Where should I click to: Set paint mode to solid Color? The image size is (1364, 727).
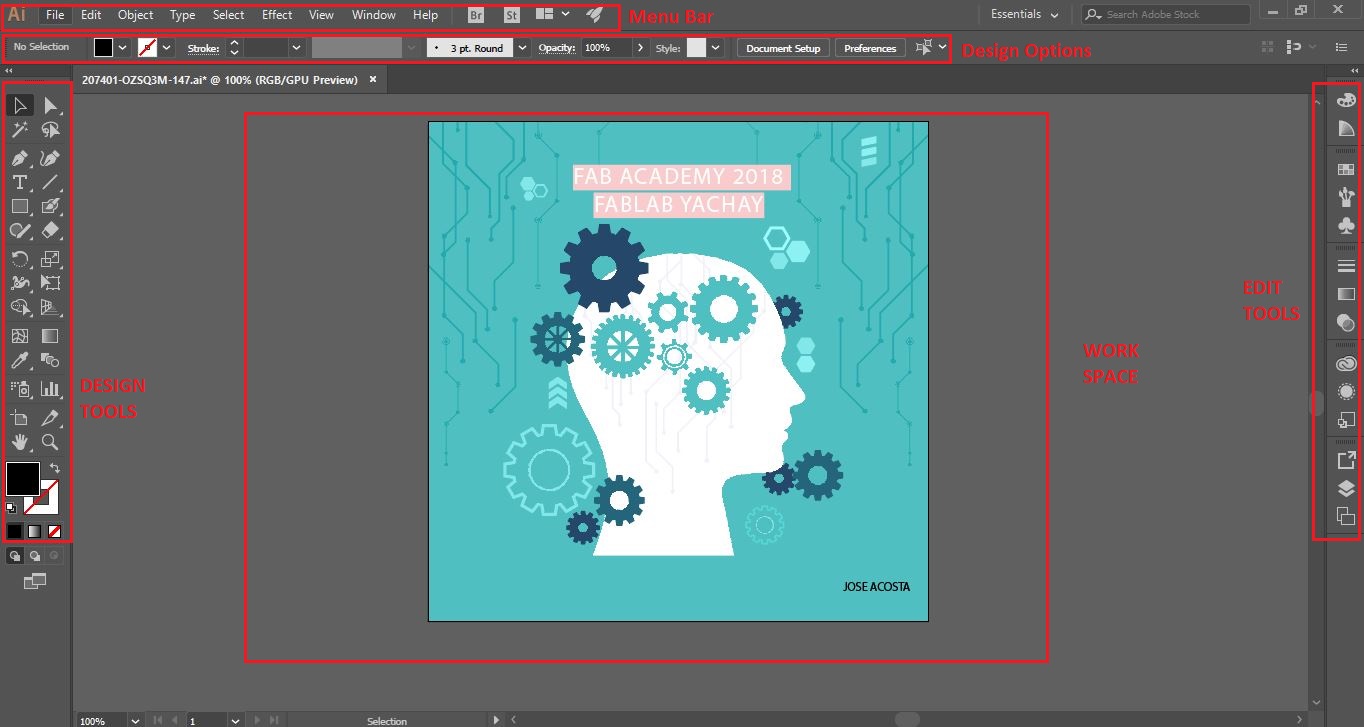15,531
